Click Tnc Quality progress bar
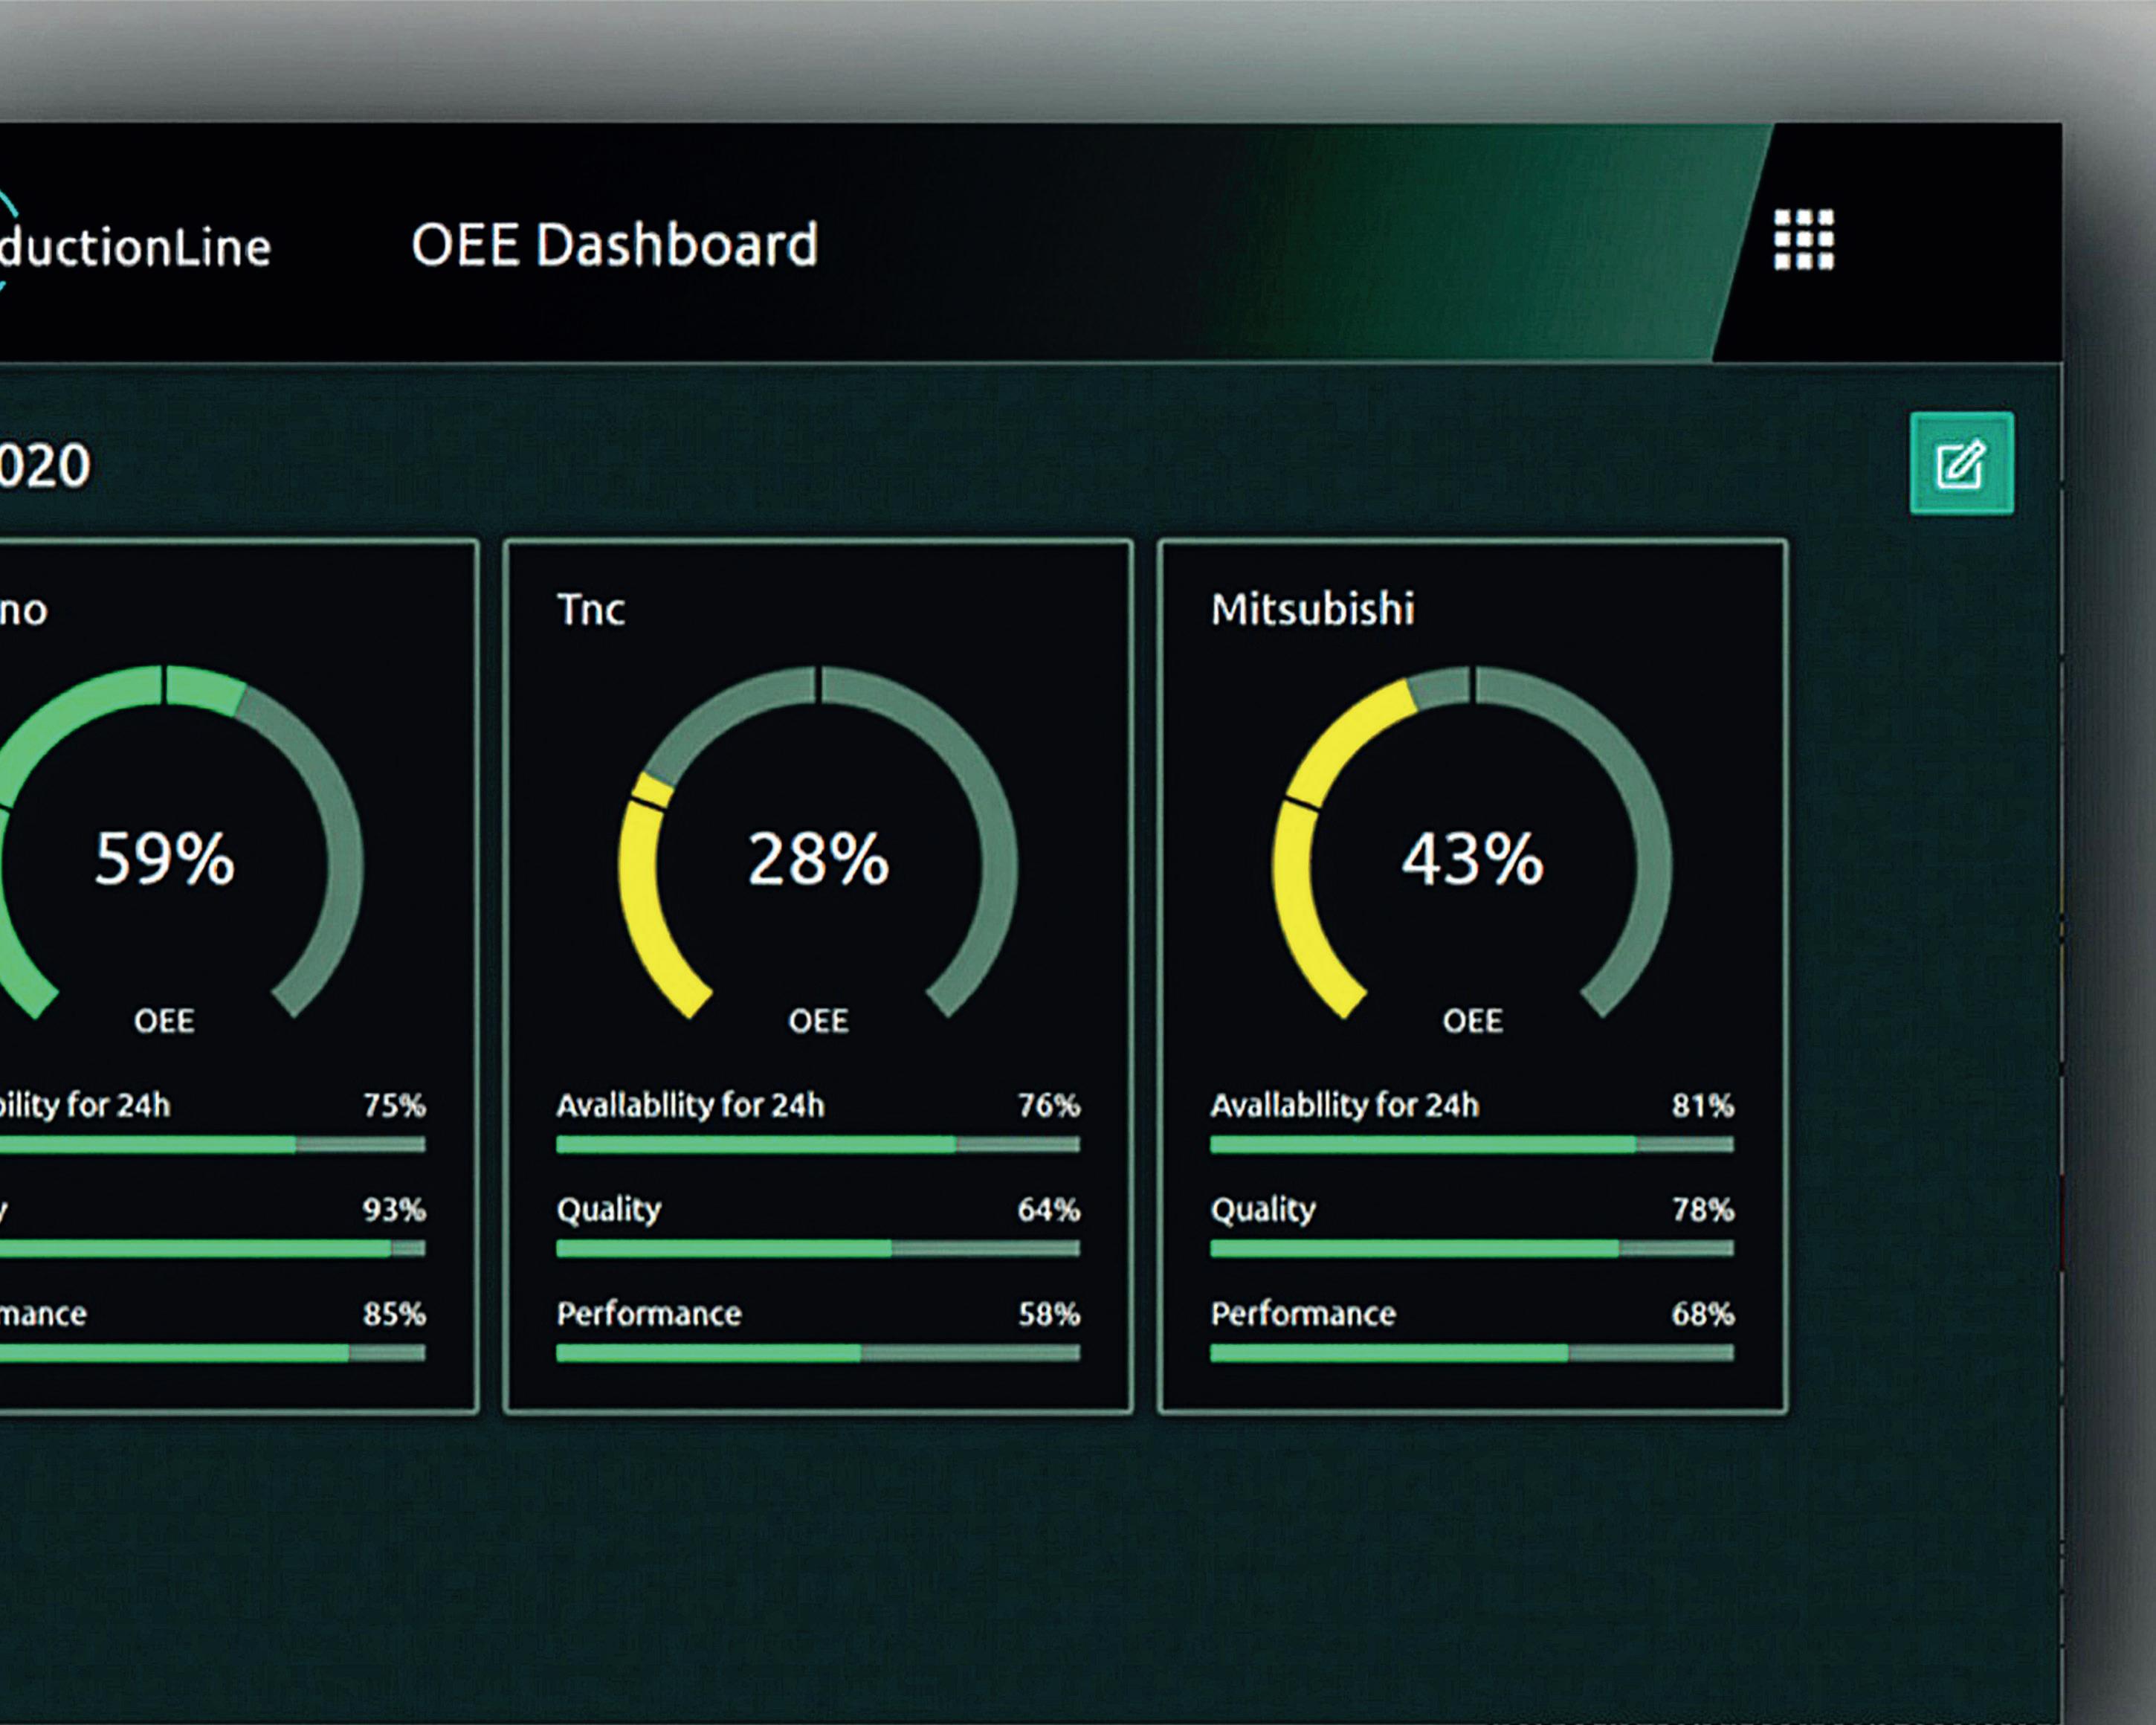 [817, 1249]
